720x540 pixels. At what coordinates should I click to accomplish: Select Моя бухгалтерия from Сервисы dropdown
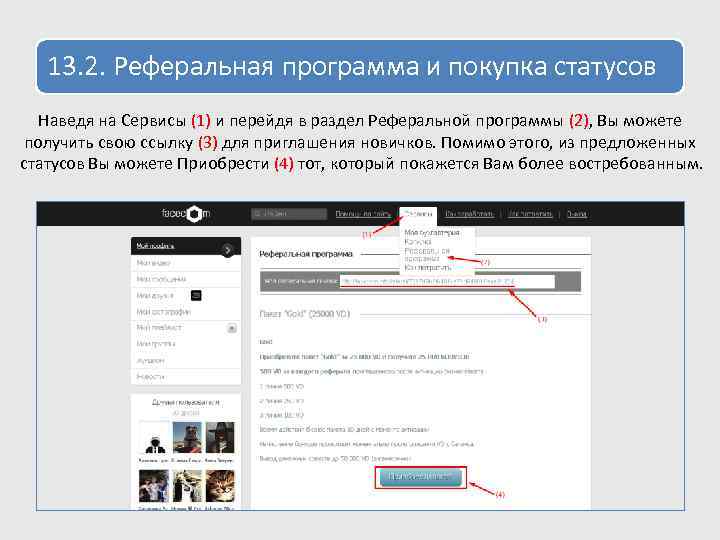[432, 233]
